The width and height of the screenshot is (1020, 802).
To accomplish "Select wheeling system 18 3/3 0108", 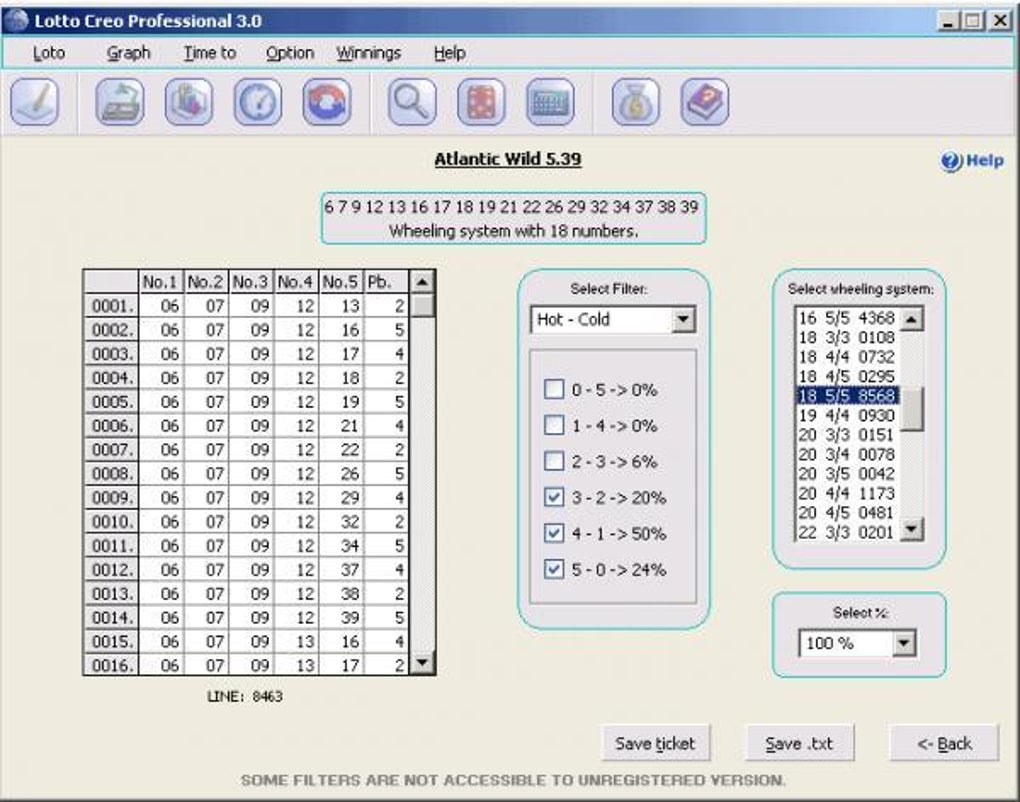I will point(846,338).
